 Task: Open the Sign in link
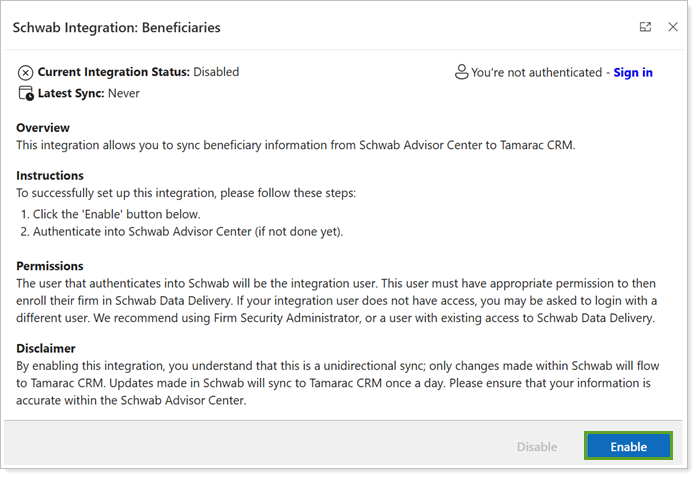pyautogui.click(x=633, y=72)
